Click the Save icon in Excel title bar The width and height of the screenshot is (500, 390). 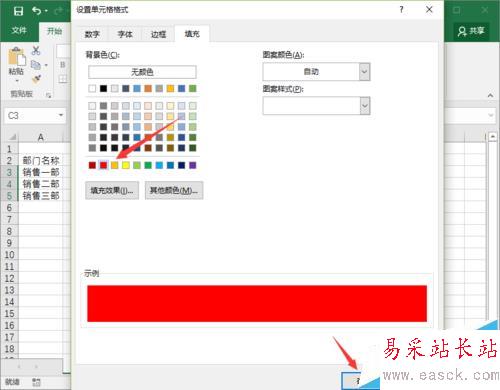click(x=18, y=11)
